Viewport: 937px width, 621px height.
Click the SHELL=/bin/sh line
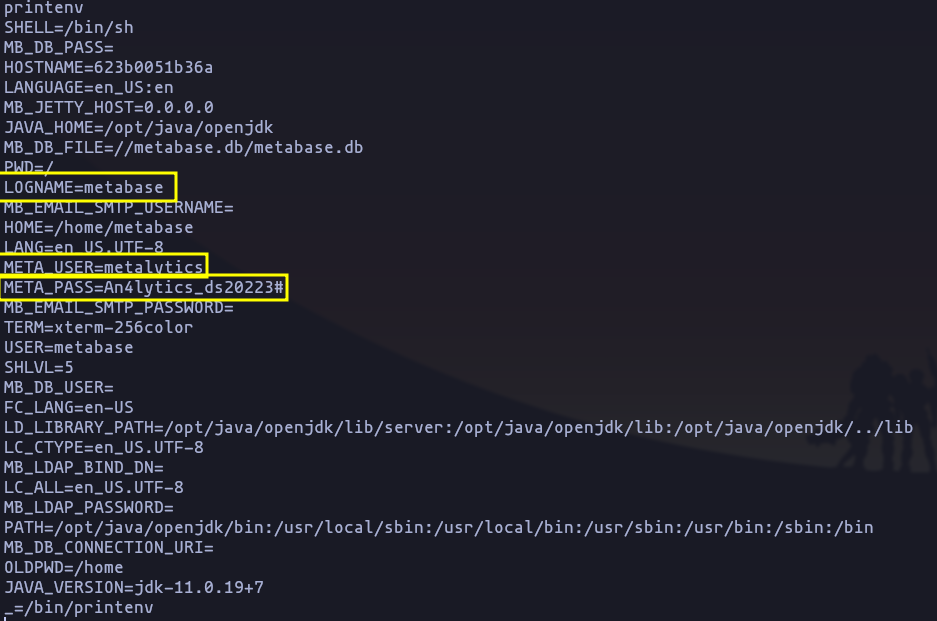coord(69,27)
